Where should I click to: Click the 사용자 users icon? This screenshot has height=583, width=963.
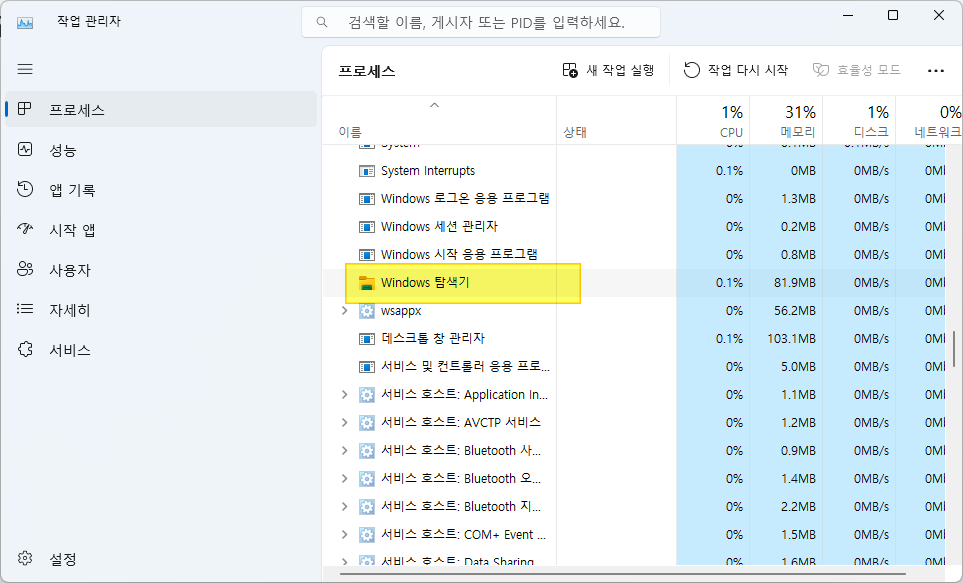click(x=25, y=269)
